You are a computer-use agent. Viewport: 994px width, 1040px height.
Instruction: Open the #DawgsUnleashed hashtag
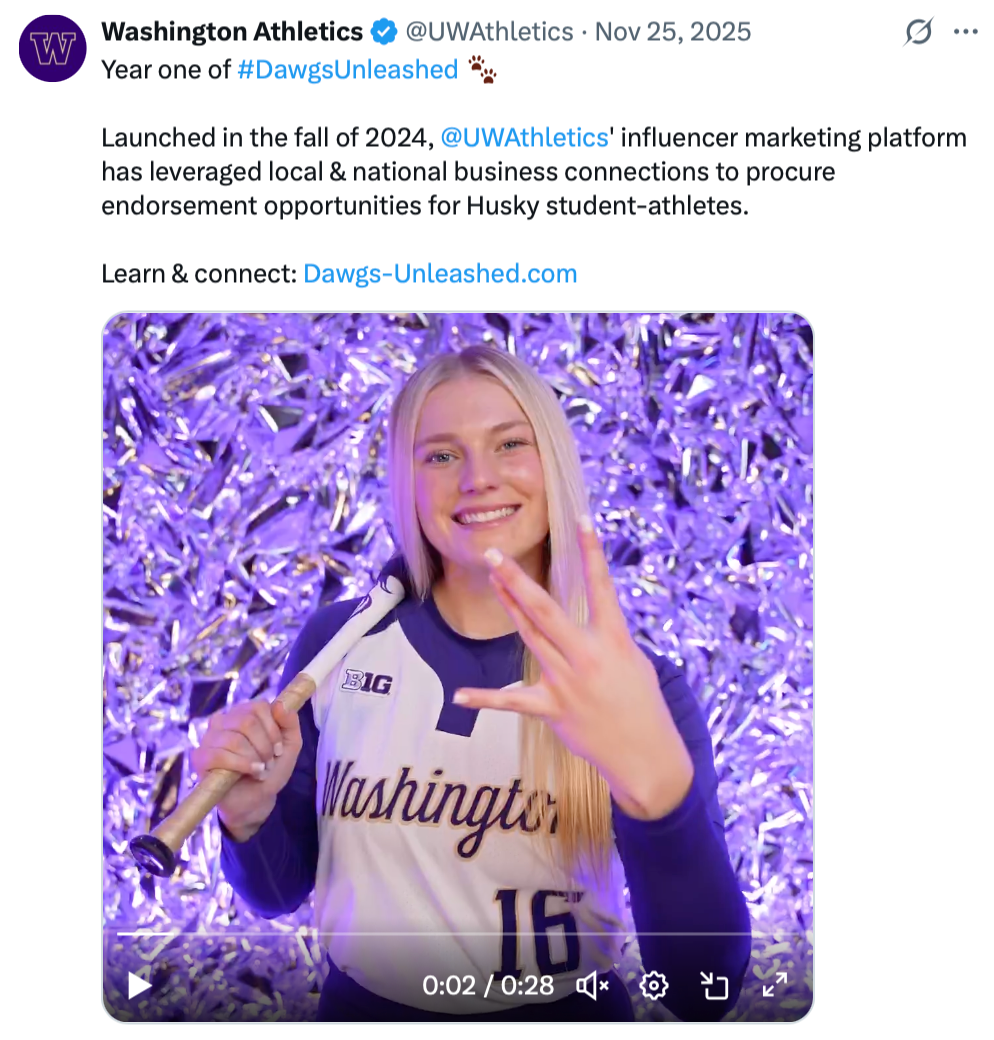[x=347, y=69]
